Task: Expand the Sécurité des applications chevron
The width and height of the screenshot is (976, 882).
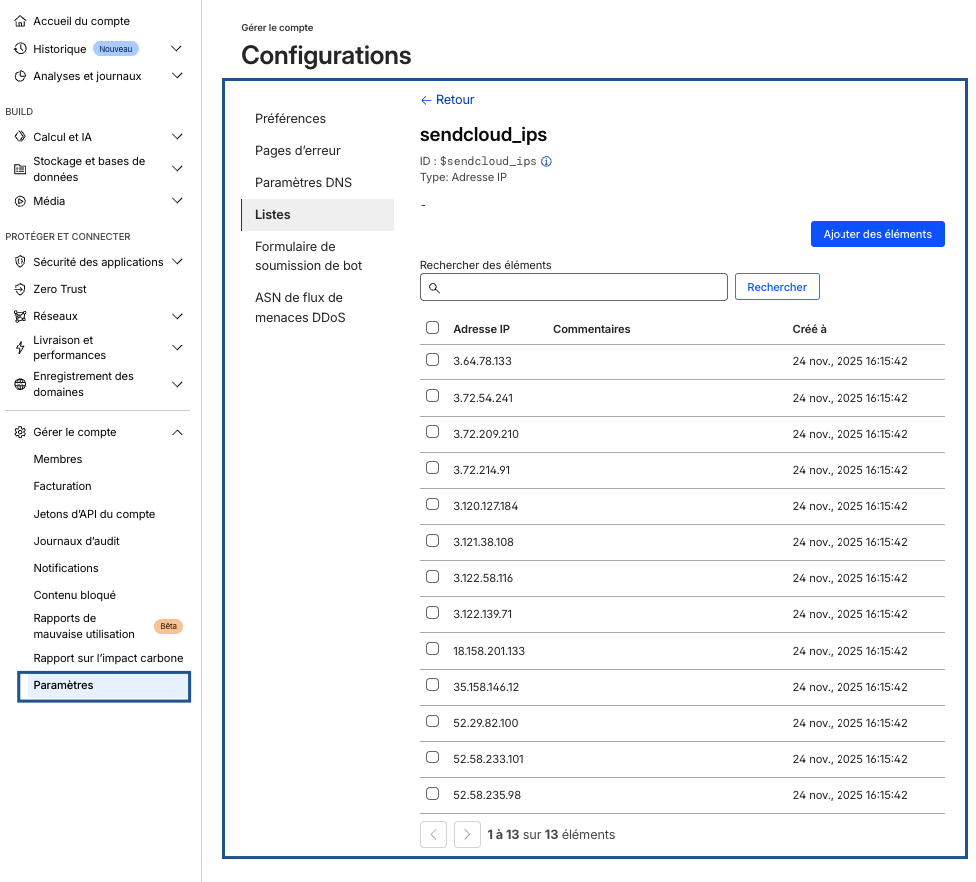Action: tap(177, 261)
